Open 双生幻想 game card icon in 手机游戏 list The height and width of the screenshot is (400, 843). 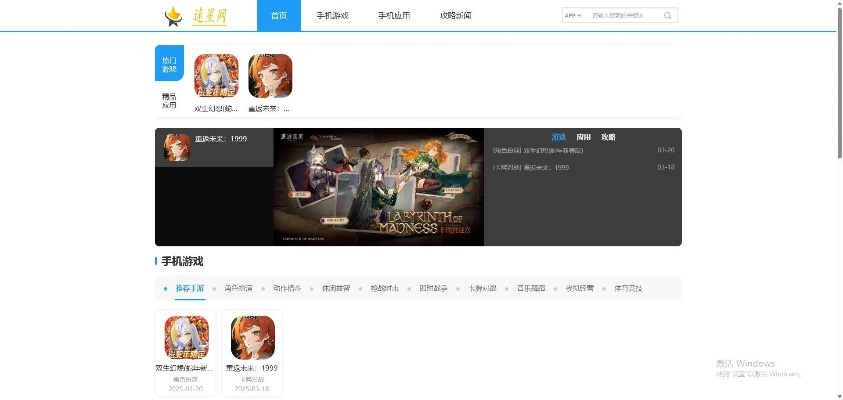187,338
